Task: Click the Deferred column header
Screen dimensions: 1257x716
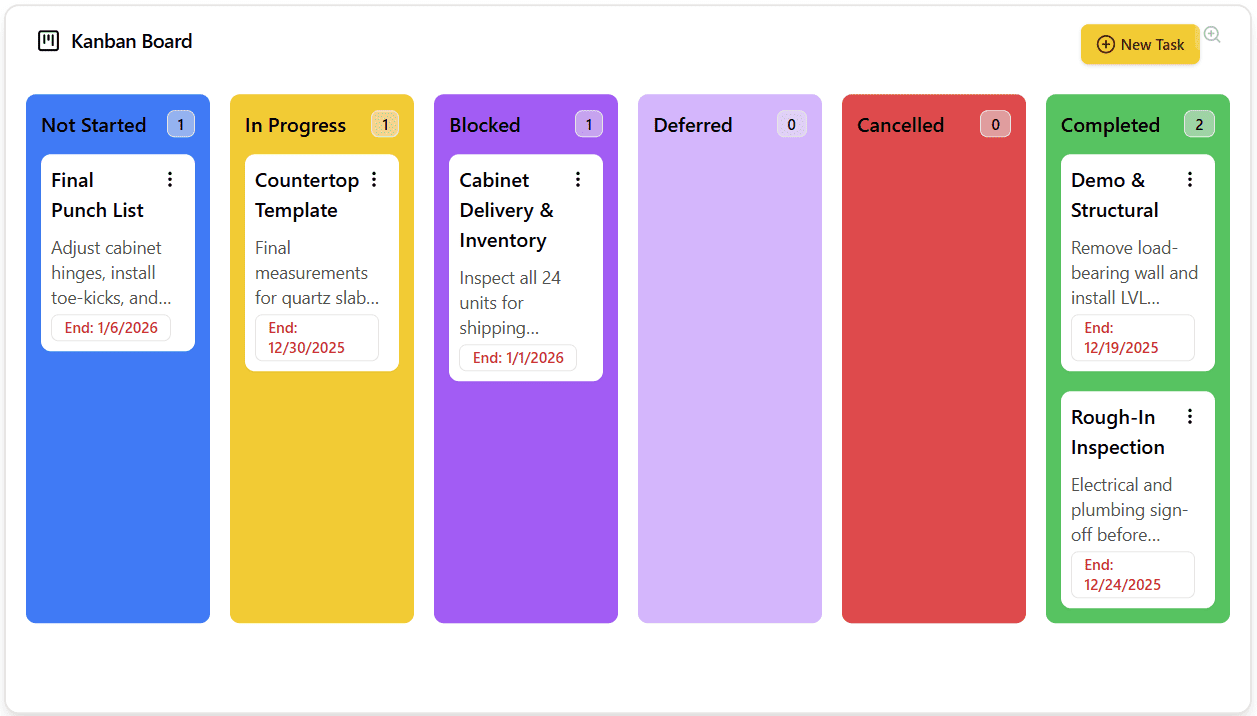Action: (693, 125)
